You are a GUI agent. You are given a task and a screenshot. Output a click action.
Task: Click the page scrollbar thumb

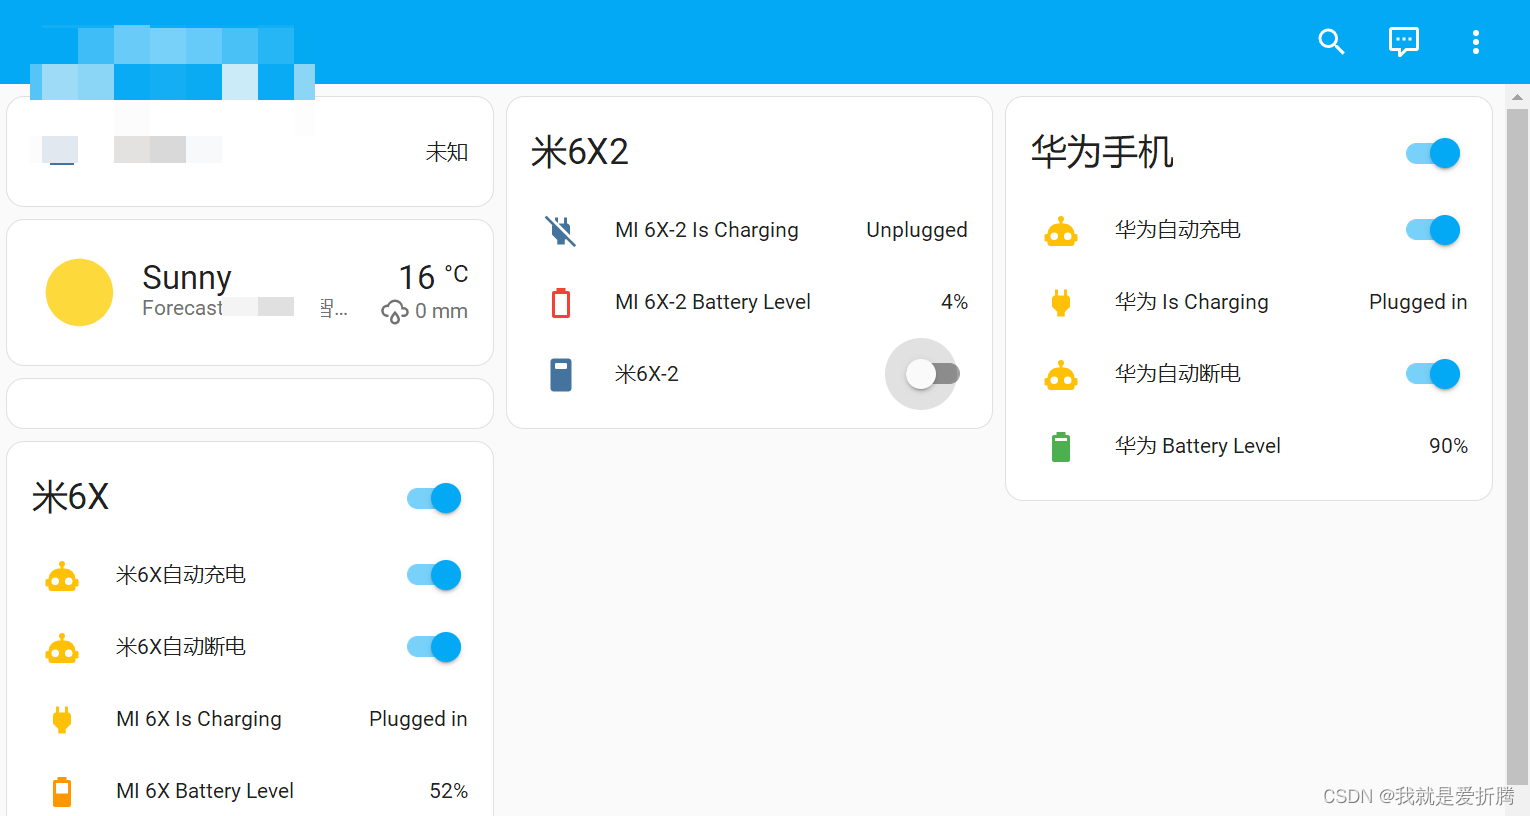(1517, 445)
